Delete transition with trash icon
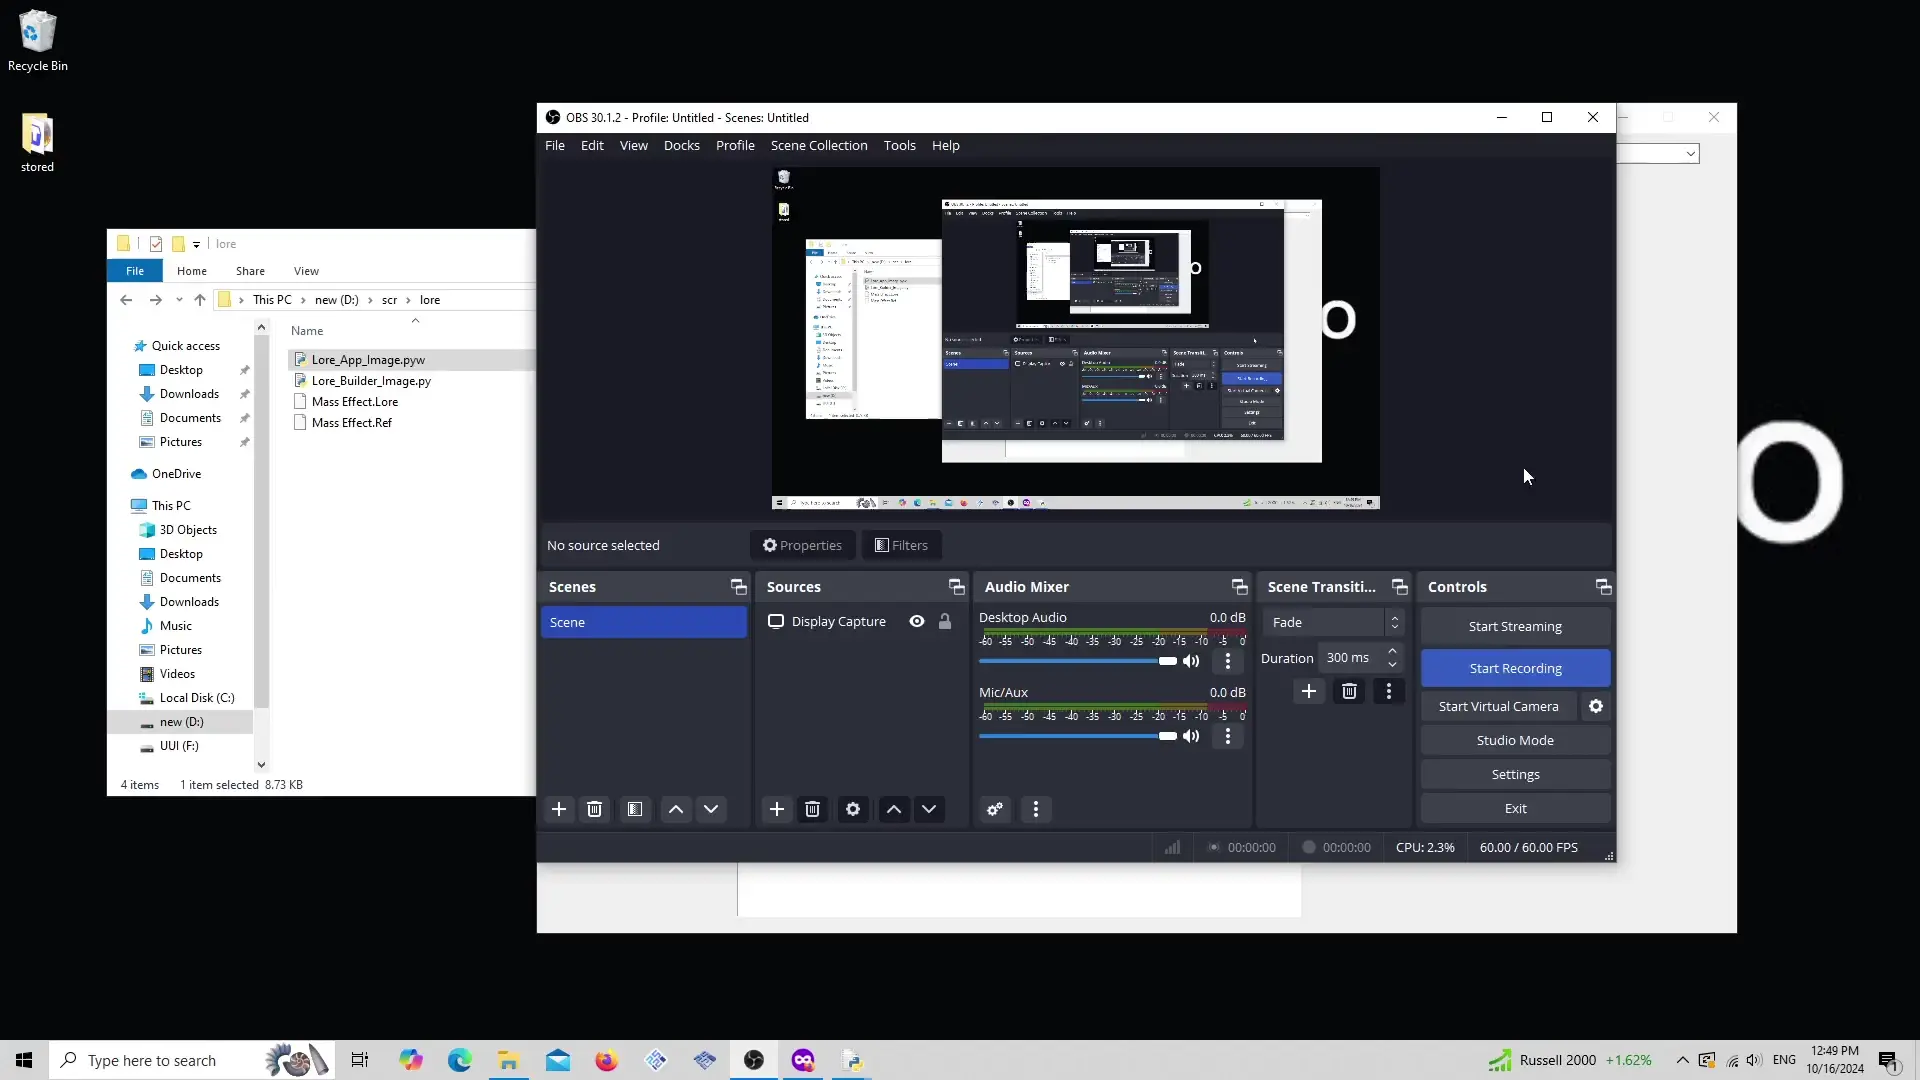The image size is (1920, 1080). click(x=1349, y=691)
